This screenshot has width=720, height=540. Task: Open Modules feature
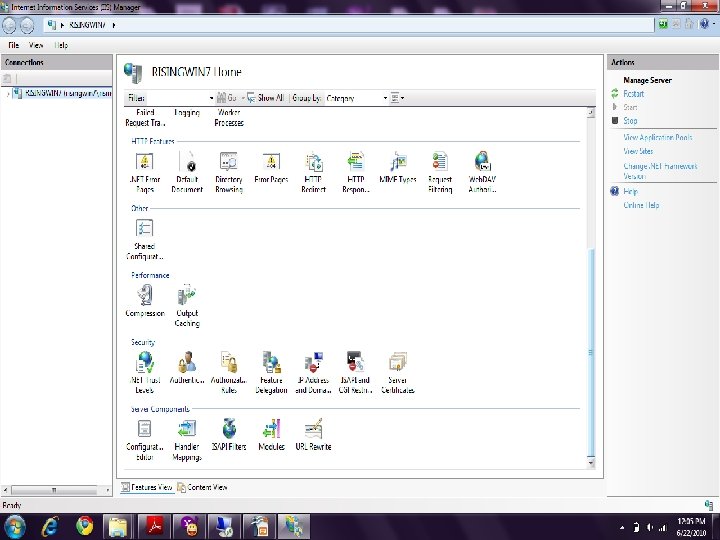[x=271, y=435]
